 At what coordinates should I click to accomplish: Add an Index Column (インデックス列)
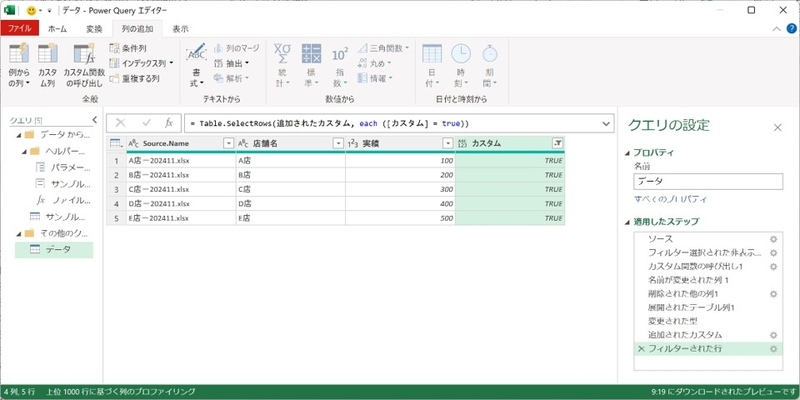tap(141, 63)
